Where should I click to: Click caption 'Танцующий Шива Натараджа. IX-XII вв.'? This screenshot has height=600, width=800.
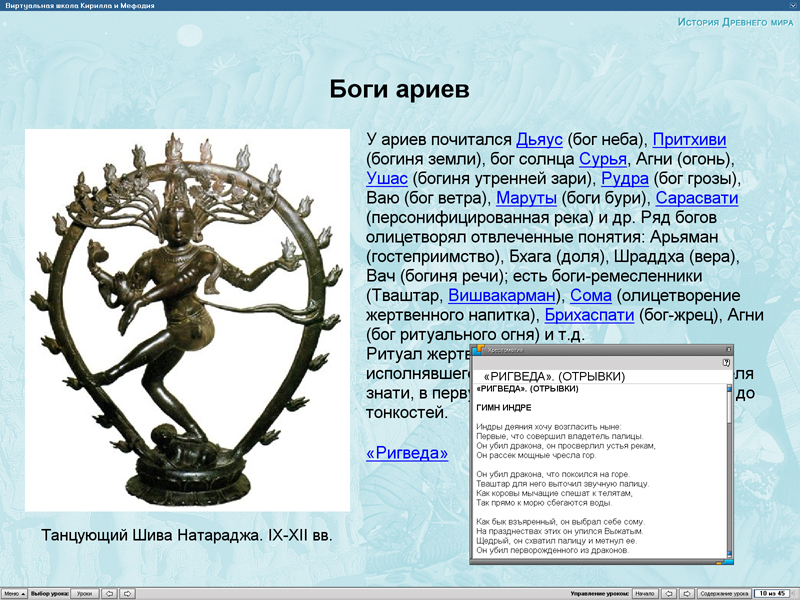[187, 535]
